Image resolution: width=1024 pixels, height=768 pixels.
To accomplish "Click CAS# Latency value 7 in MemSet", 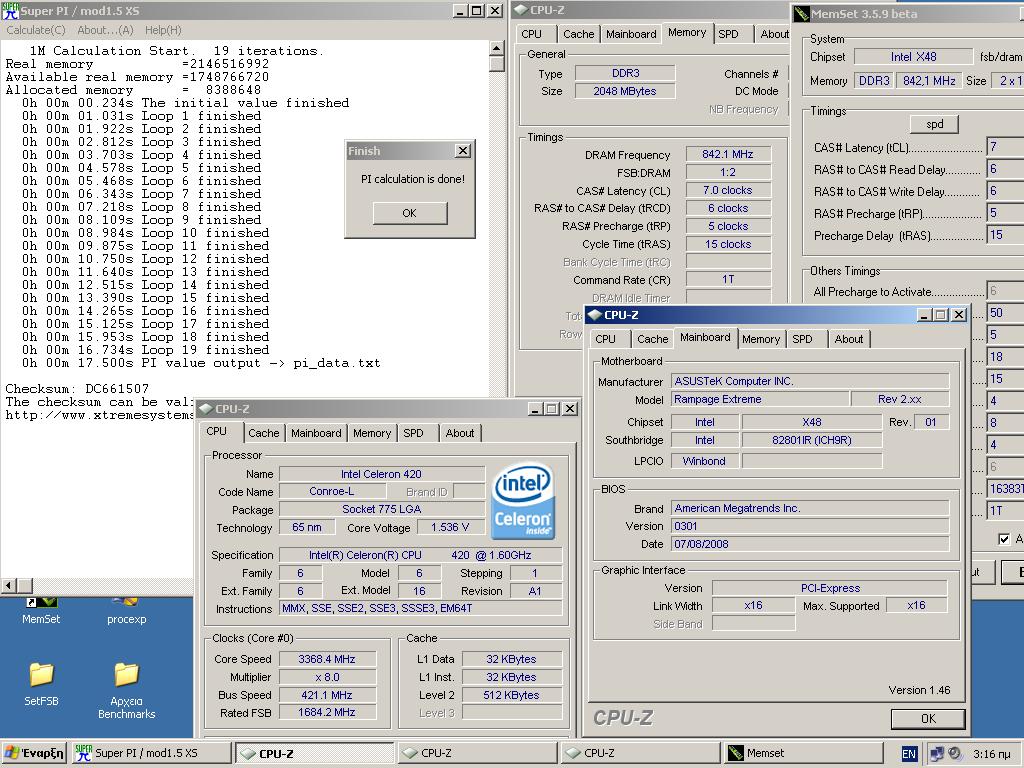I will tap(1004, 147).
